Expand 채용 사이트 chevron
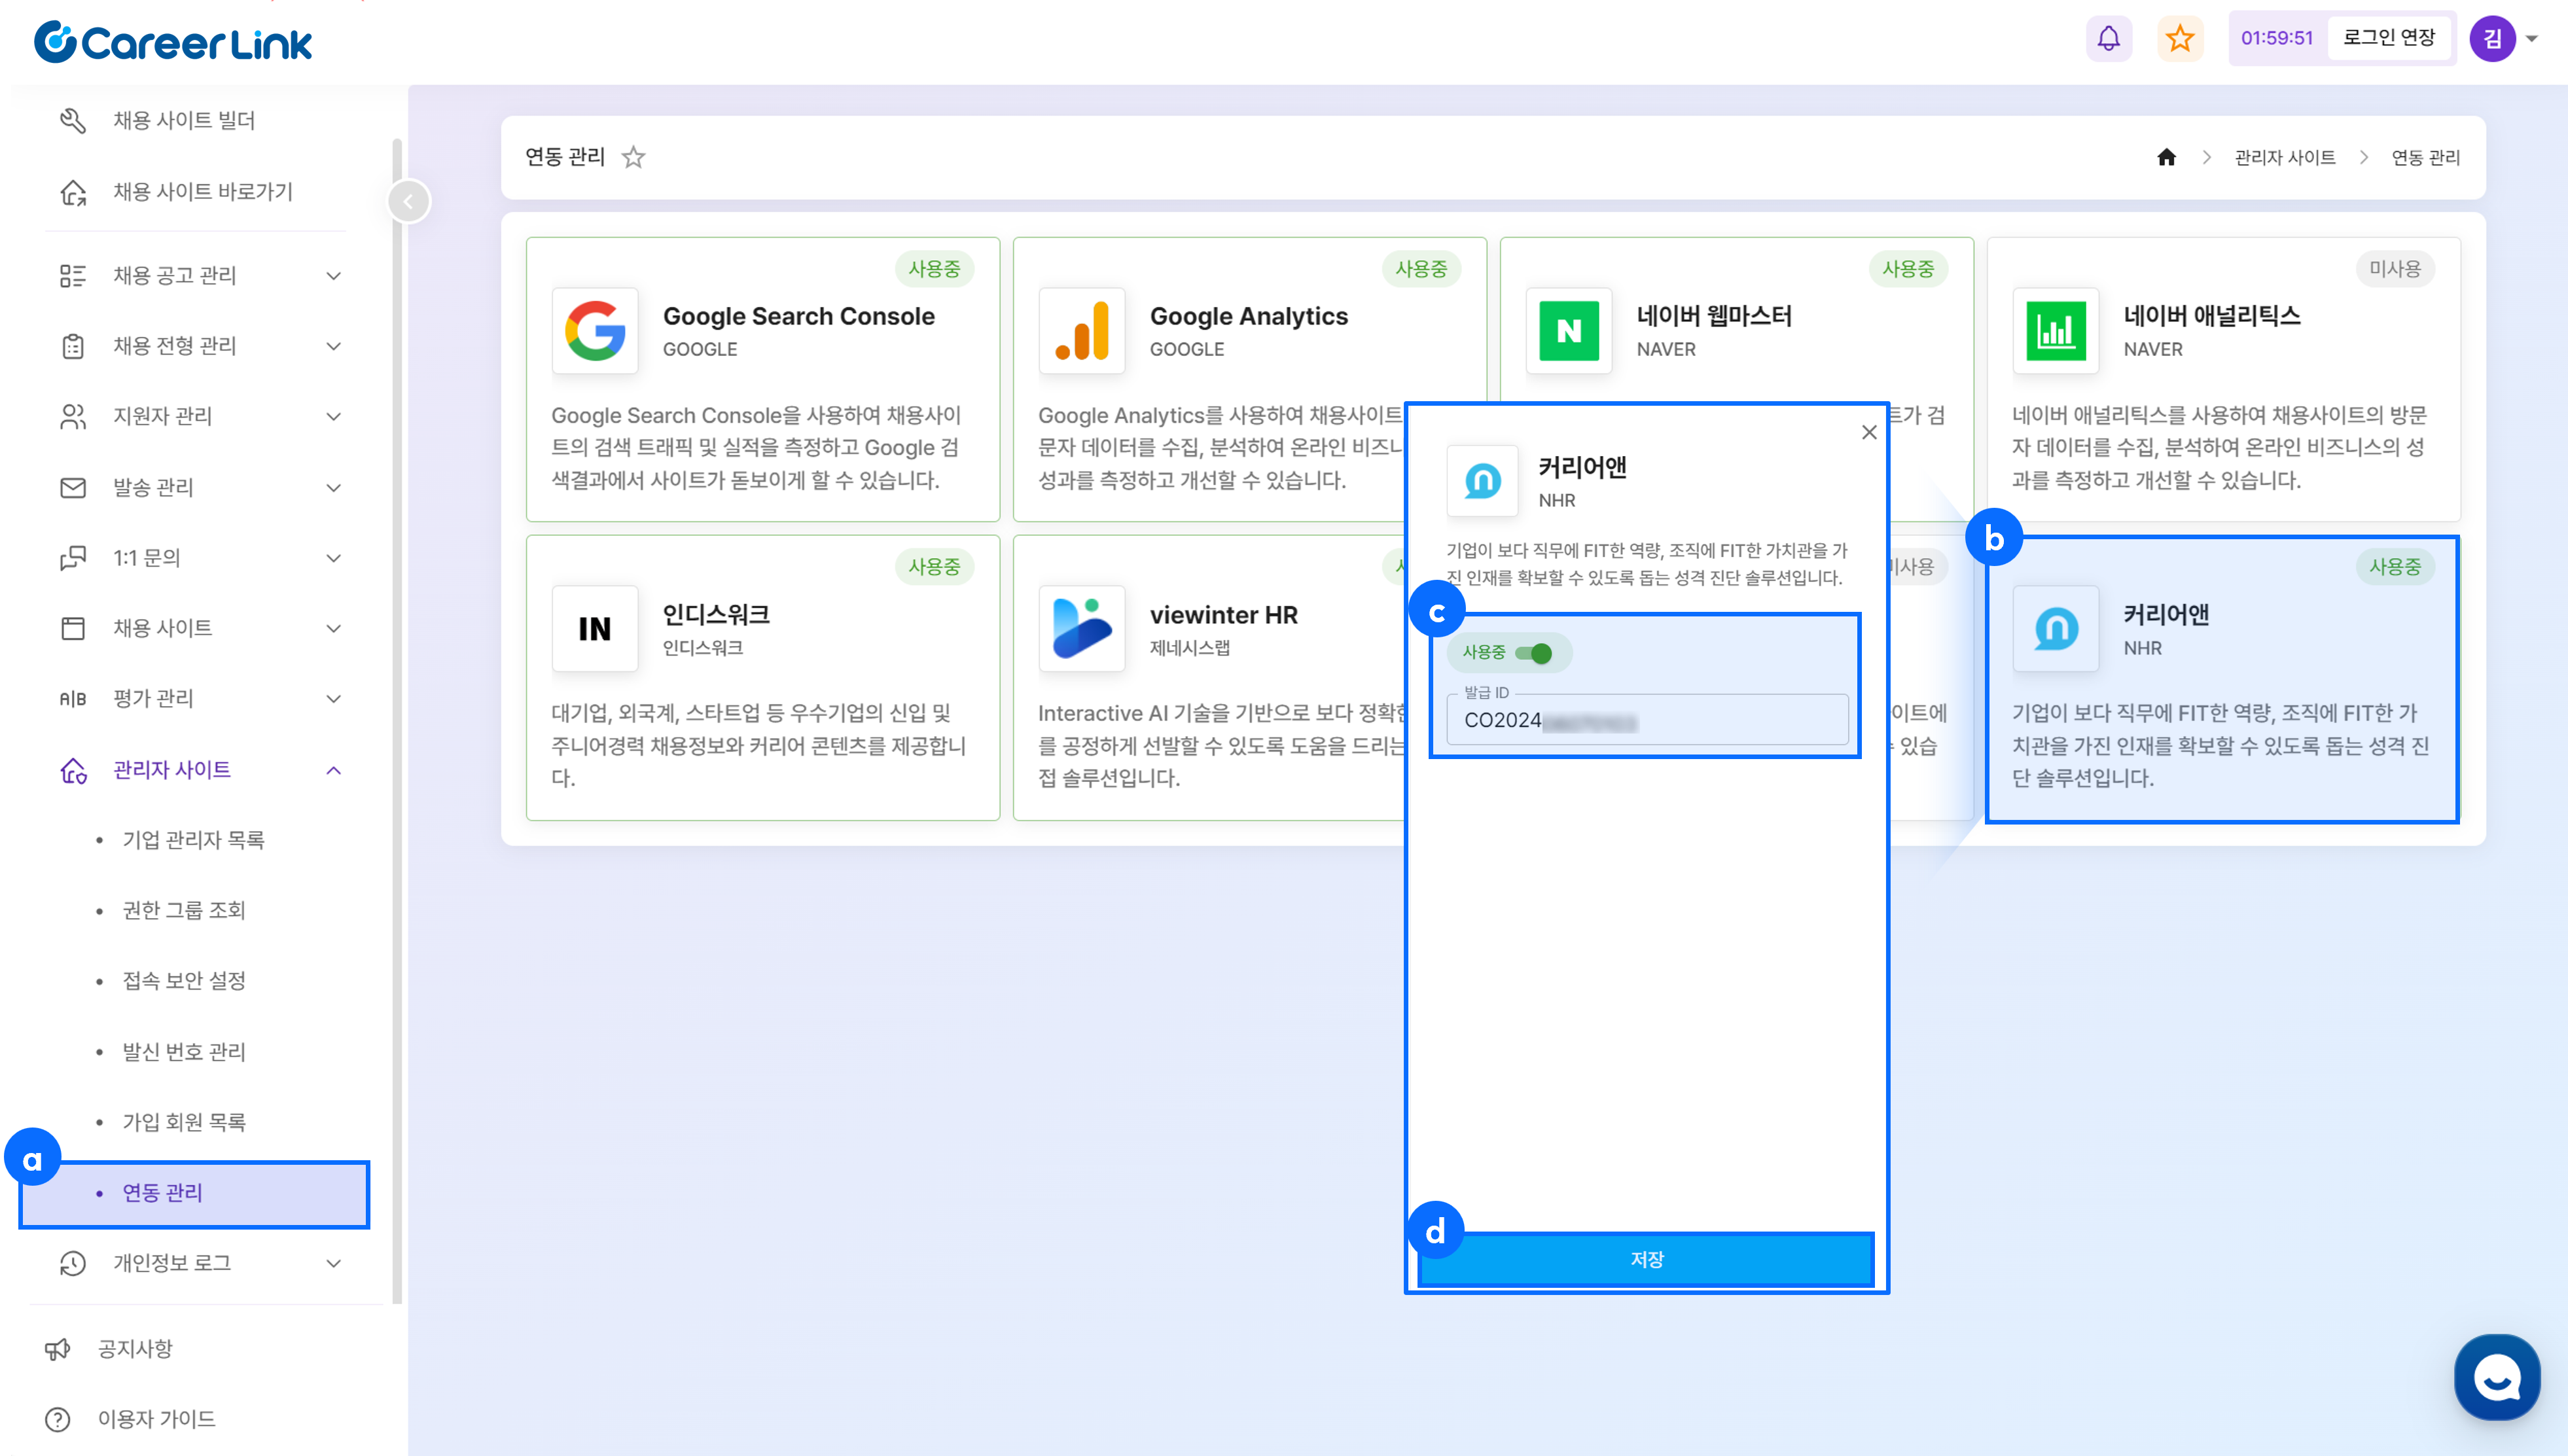 [x=334, y=628]
